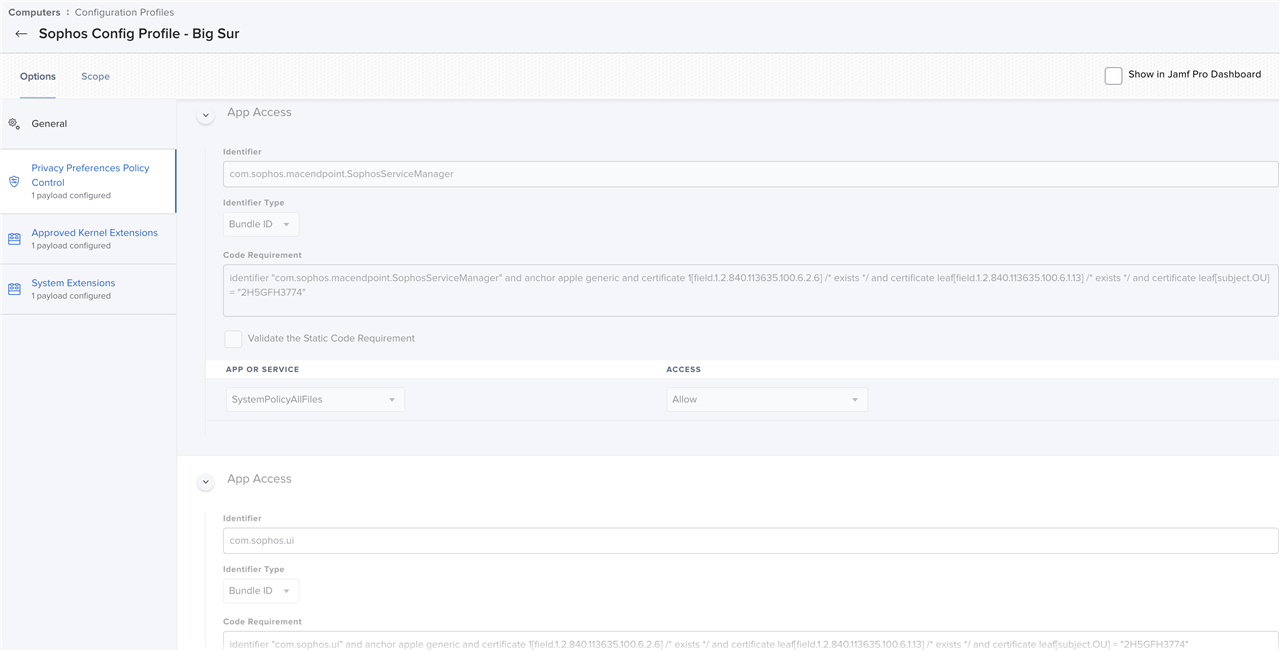Click the General gear icon in sidebar
Image resolution: width=1280 pixels, height=651 pixels.
(14, 124)
